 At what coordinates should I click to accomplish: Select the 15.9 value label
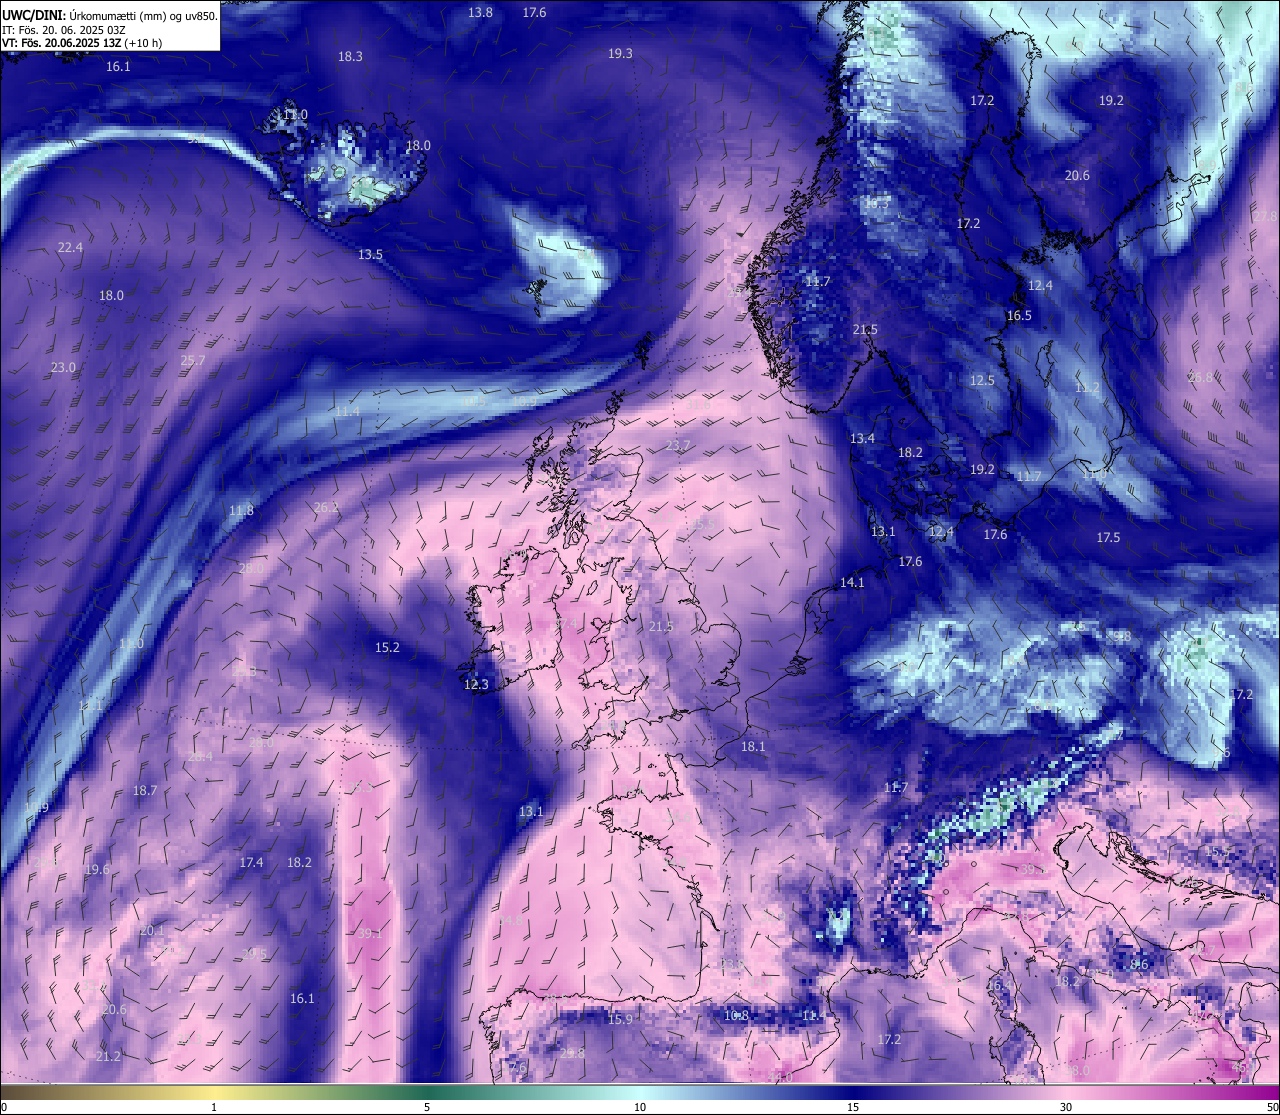[620, 1019]
